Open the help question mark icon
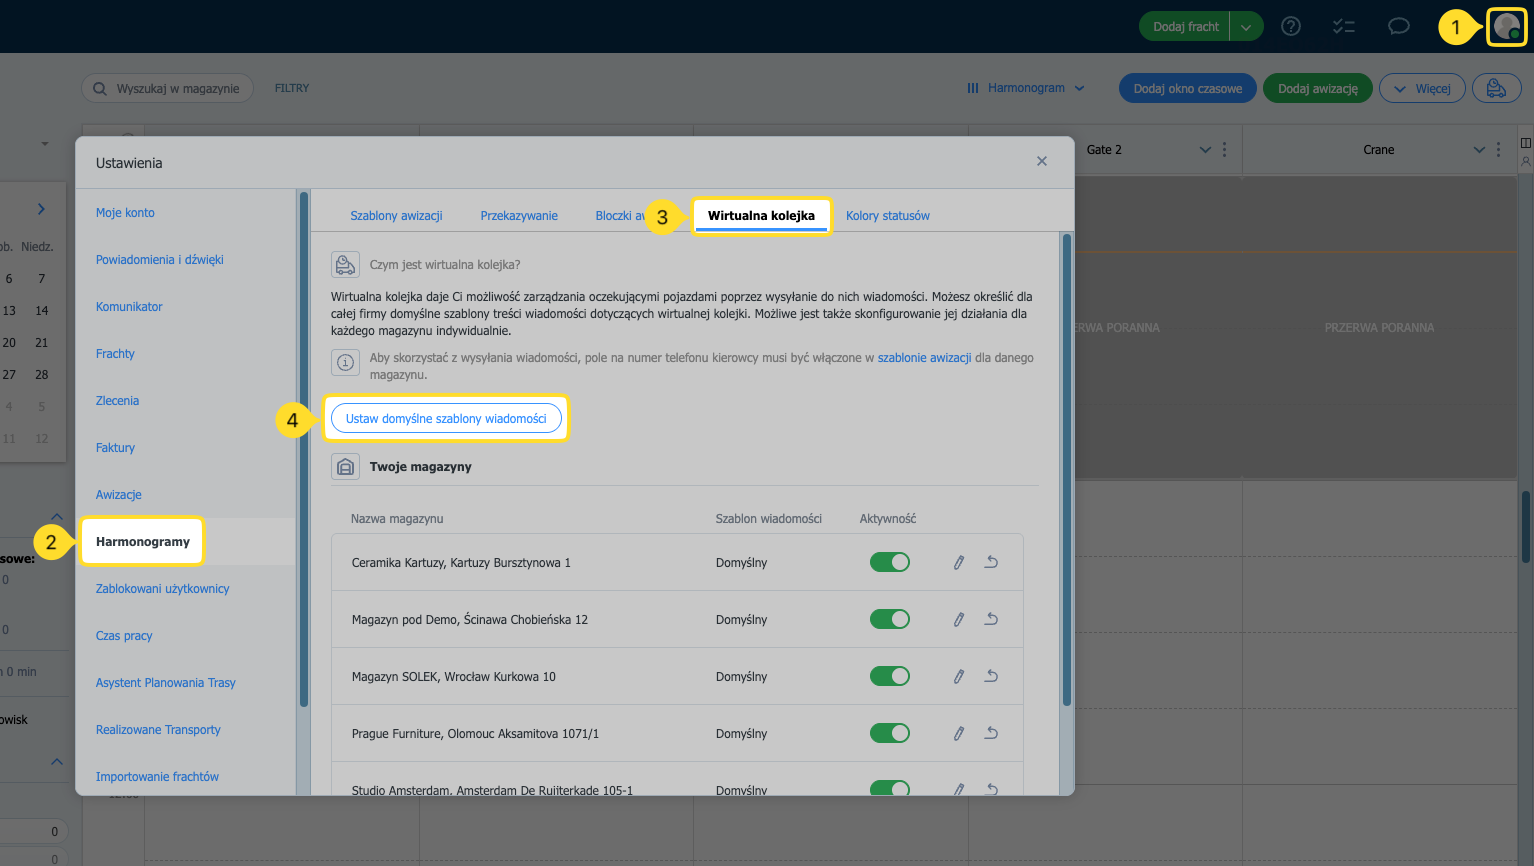Viewport: 1534px width, 866px height. tap(1291, 27)
